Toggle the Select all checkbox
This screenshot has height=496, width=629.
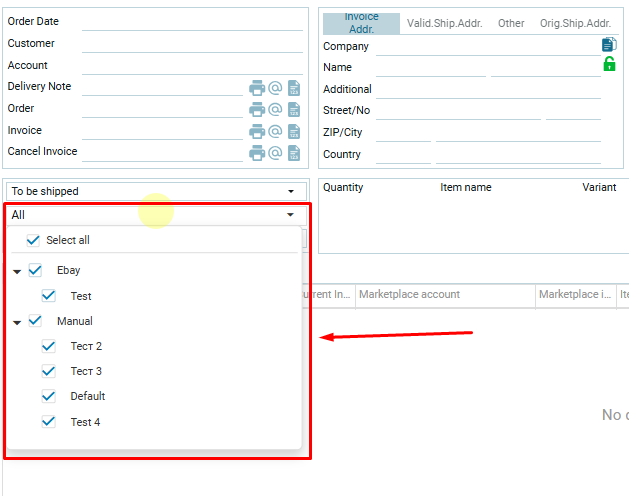[x=34, y=240]
